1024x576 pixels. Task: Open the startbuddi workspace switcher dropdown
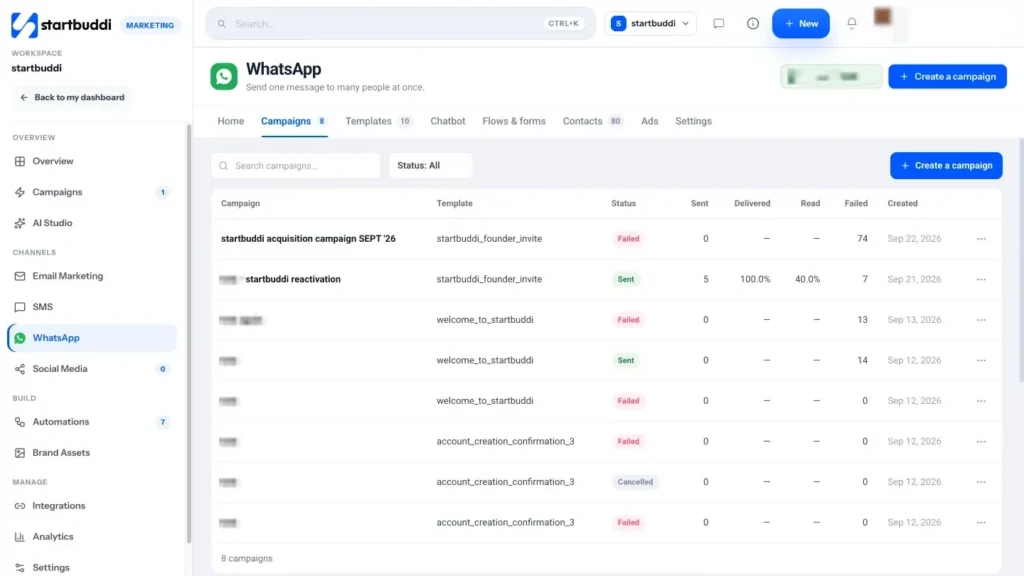[x=650, y=24]
